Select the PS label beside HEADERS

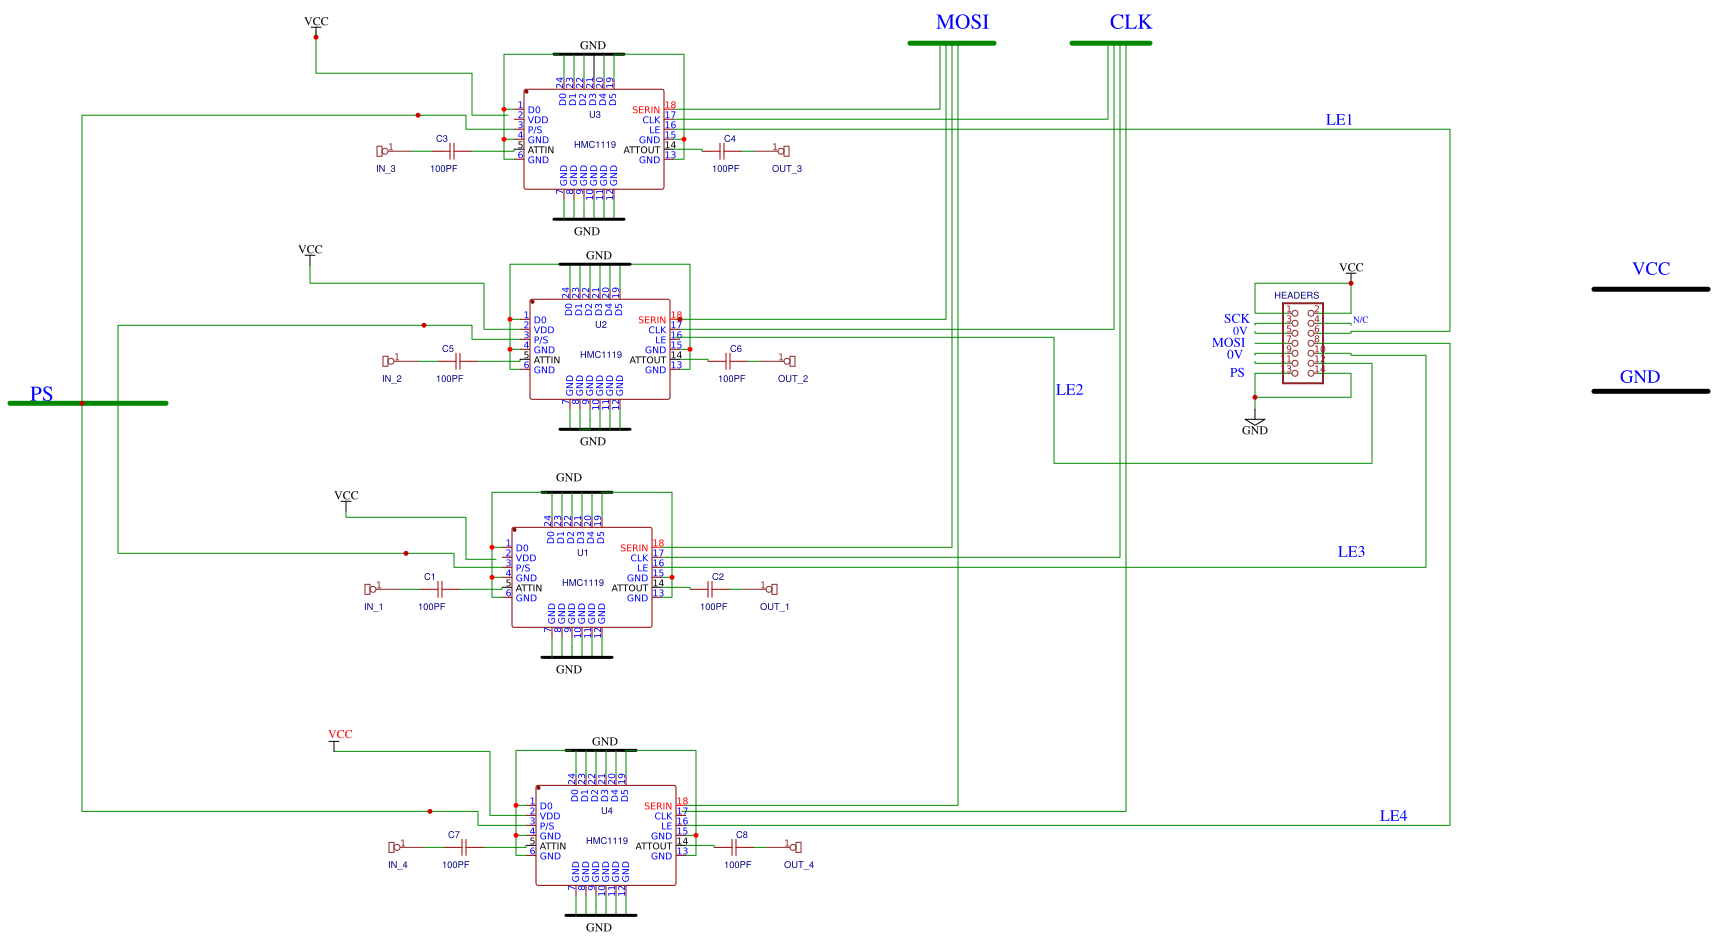(1237, 373)
